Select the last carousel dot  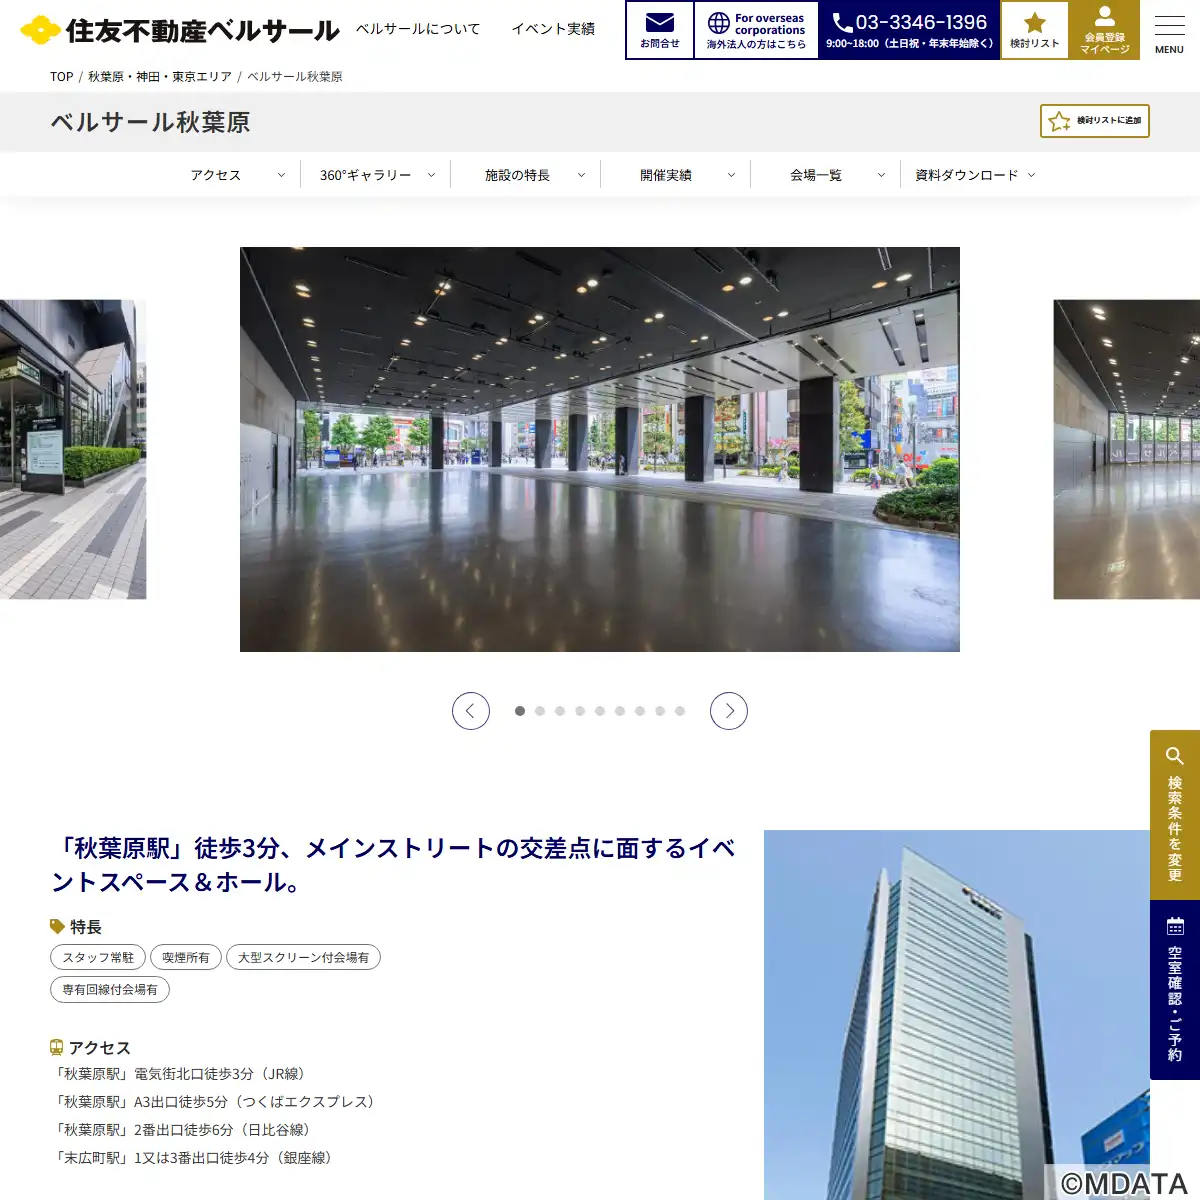680,711
